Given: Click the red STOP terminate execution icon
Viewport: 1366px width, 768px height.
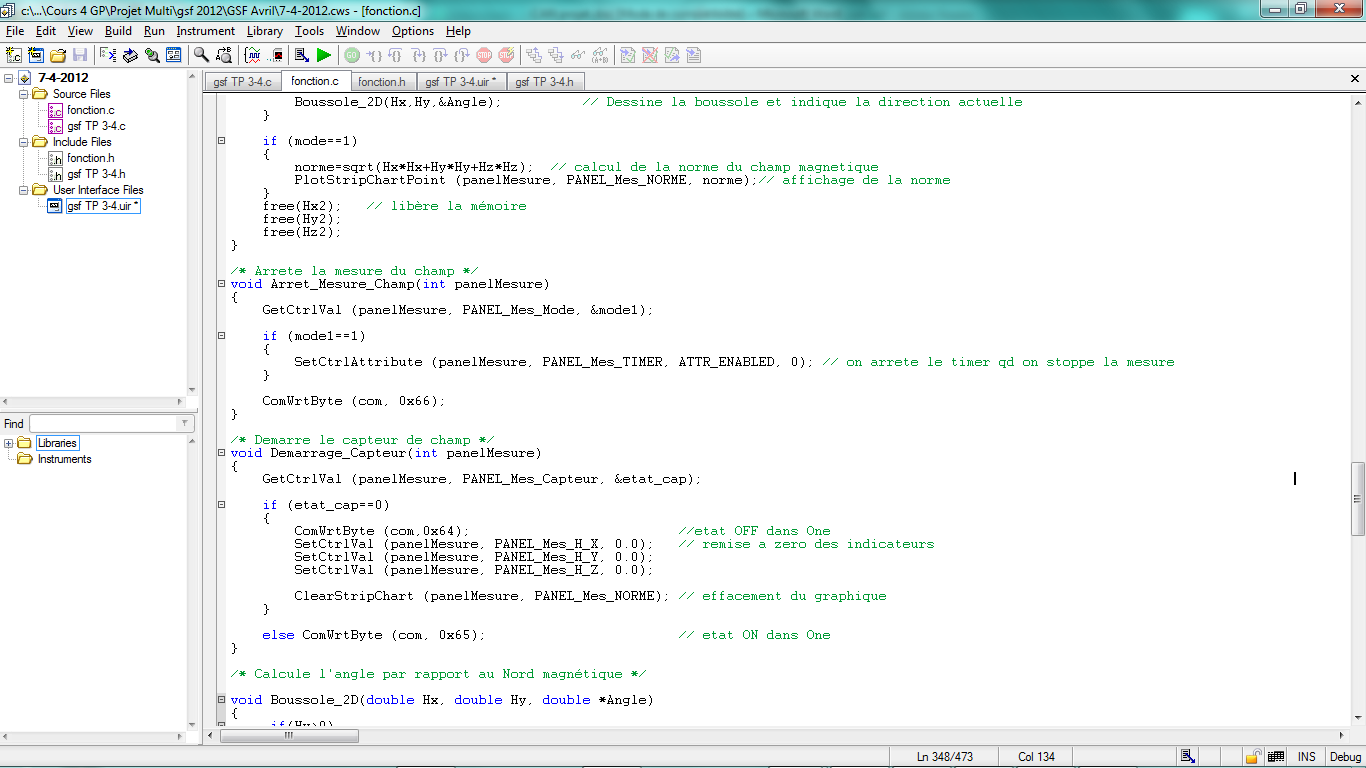Looking at the screenshot, I should coord(484,55).
